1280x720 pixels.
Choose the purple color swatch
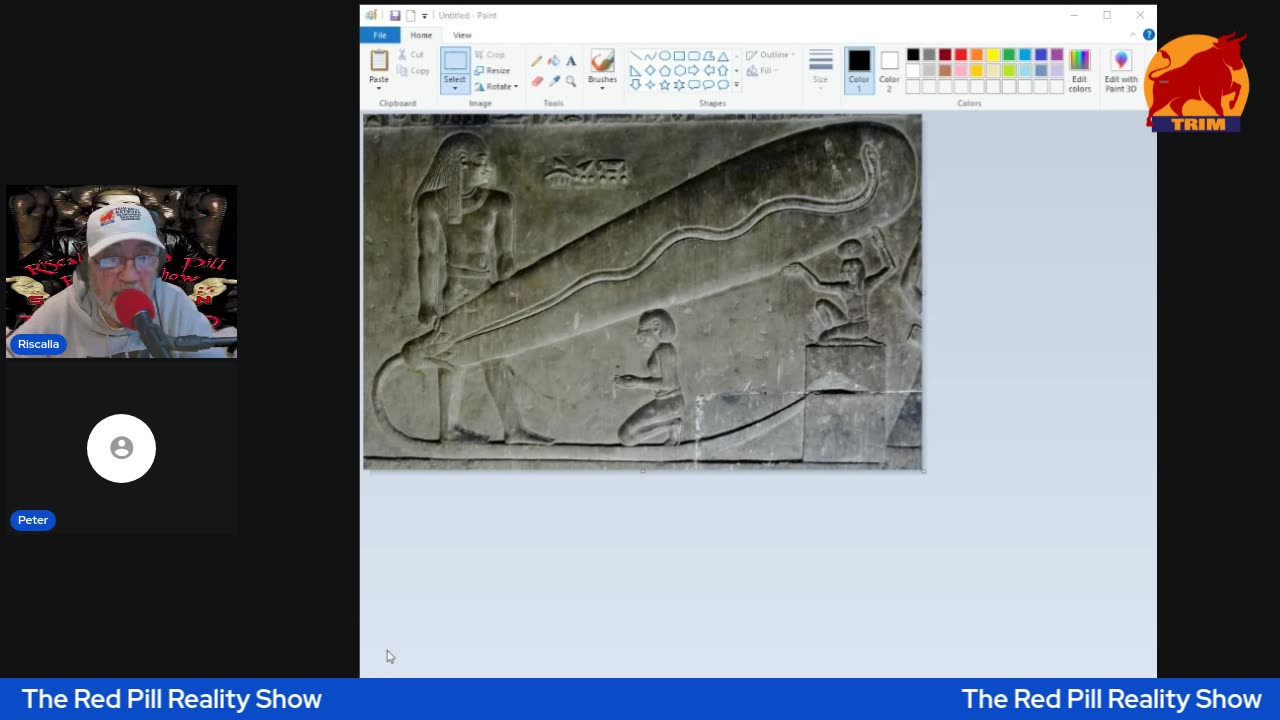[x=1057, y=54]
